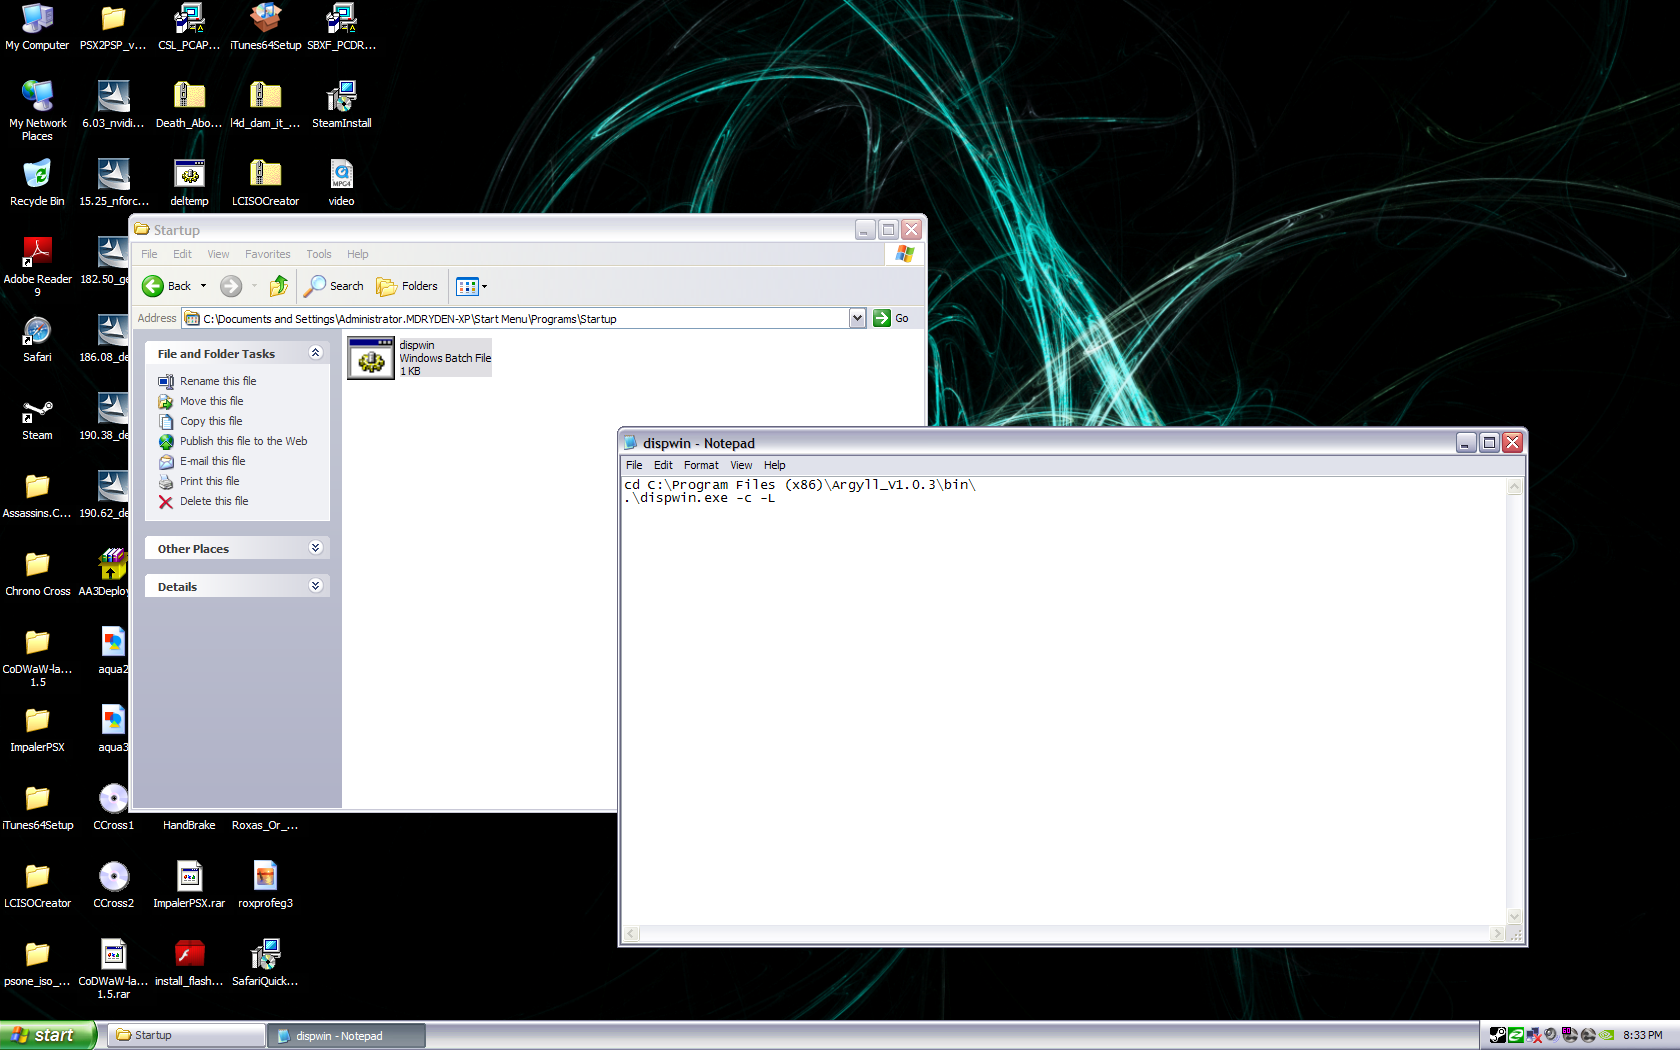Click the Views button in Explorer toolbar

point(467,287)
